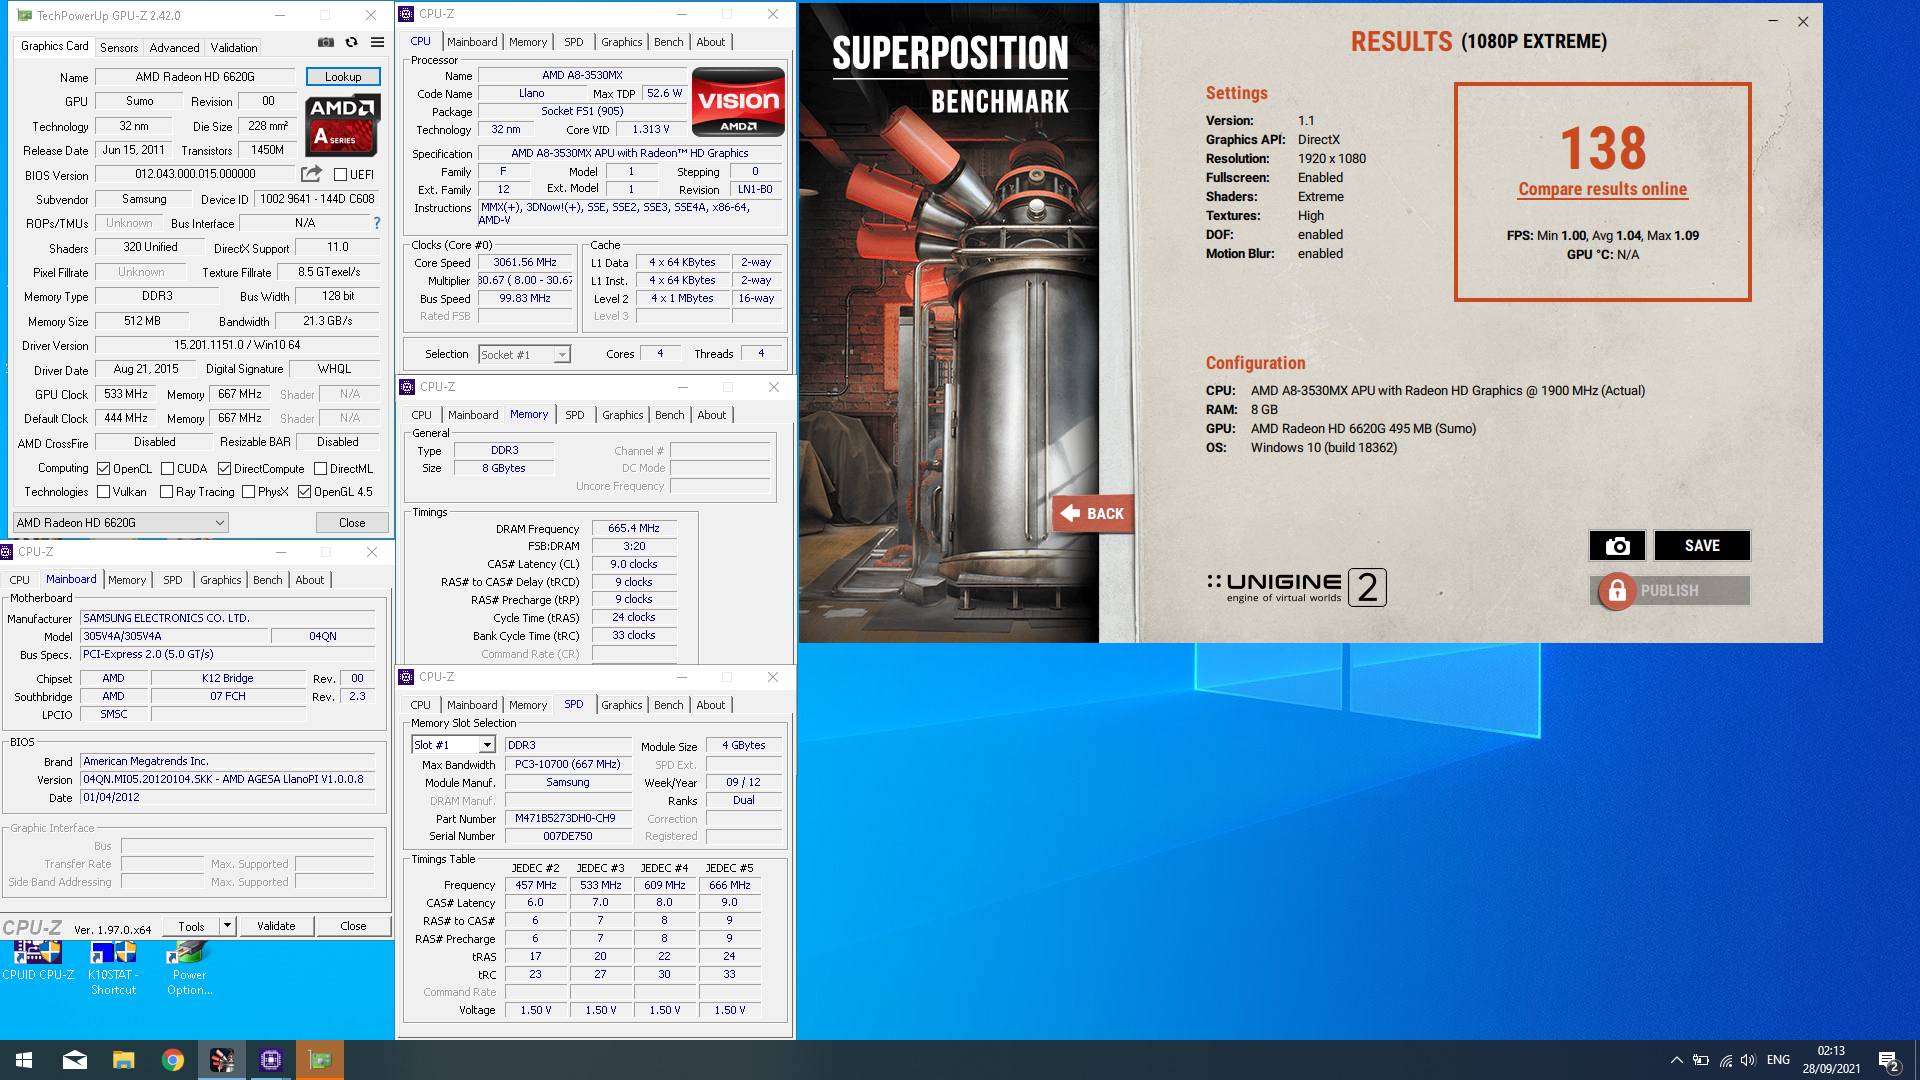Click GPU-Z refresh icon
The image size is (1920, 1080).
352,43
